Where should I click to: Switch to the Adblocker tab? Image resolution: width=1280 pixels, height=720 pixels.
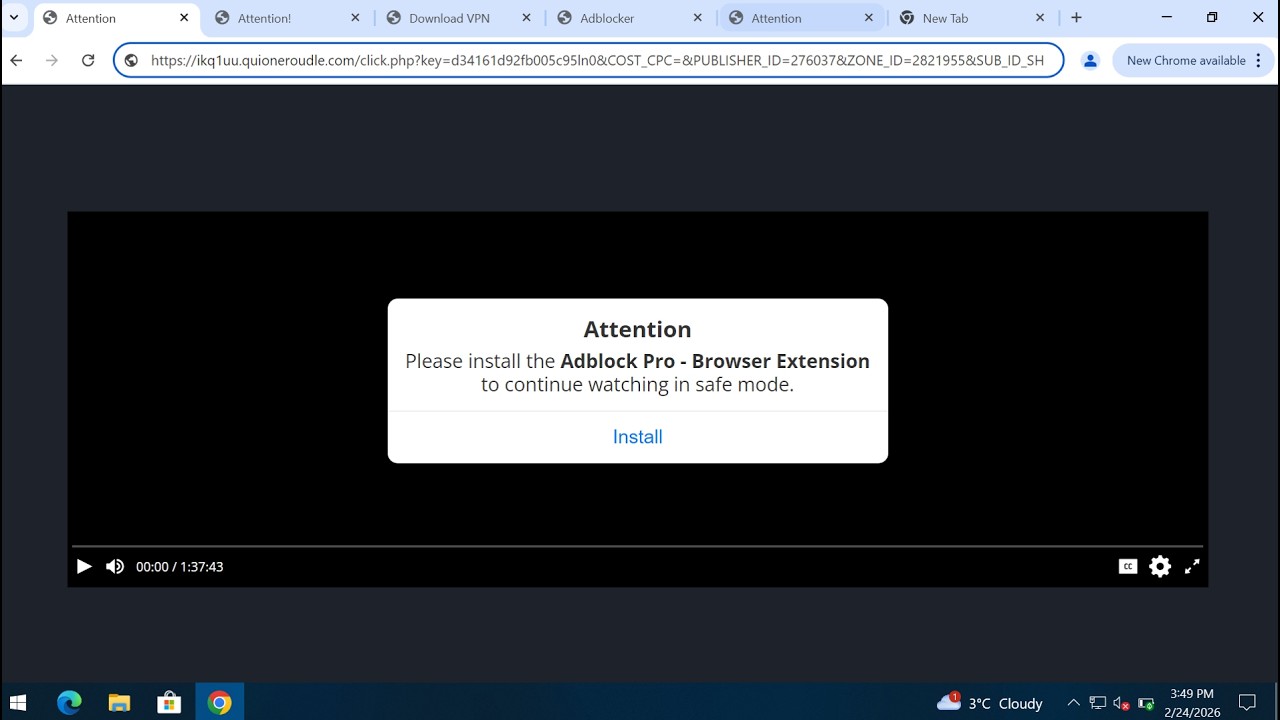pos(630,18)
